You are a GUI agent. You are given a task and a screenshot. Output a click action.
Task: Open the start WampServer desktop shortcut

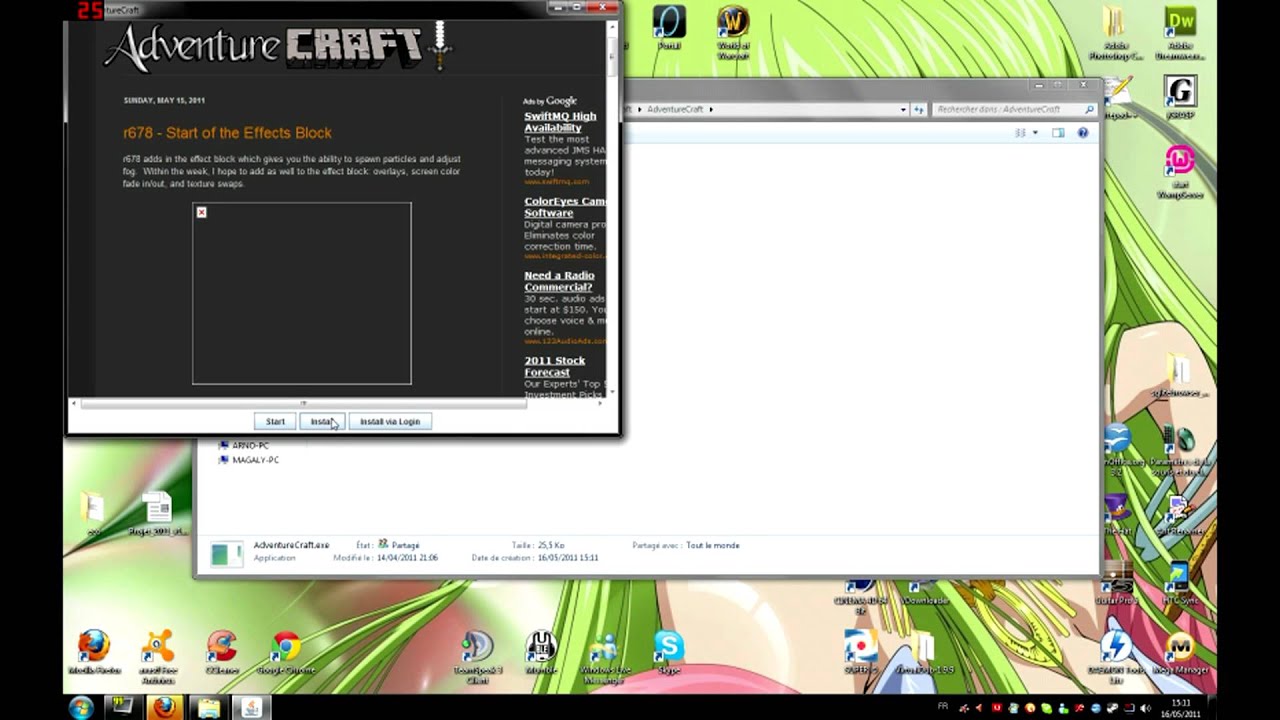1180,172
